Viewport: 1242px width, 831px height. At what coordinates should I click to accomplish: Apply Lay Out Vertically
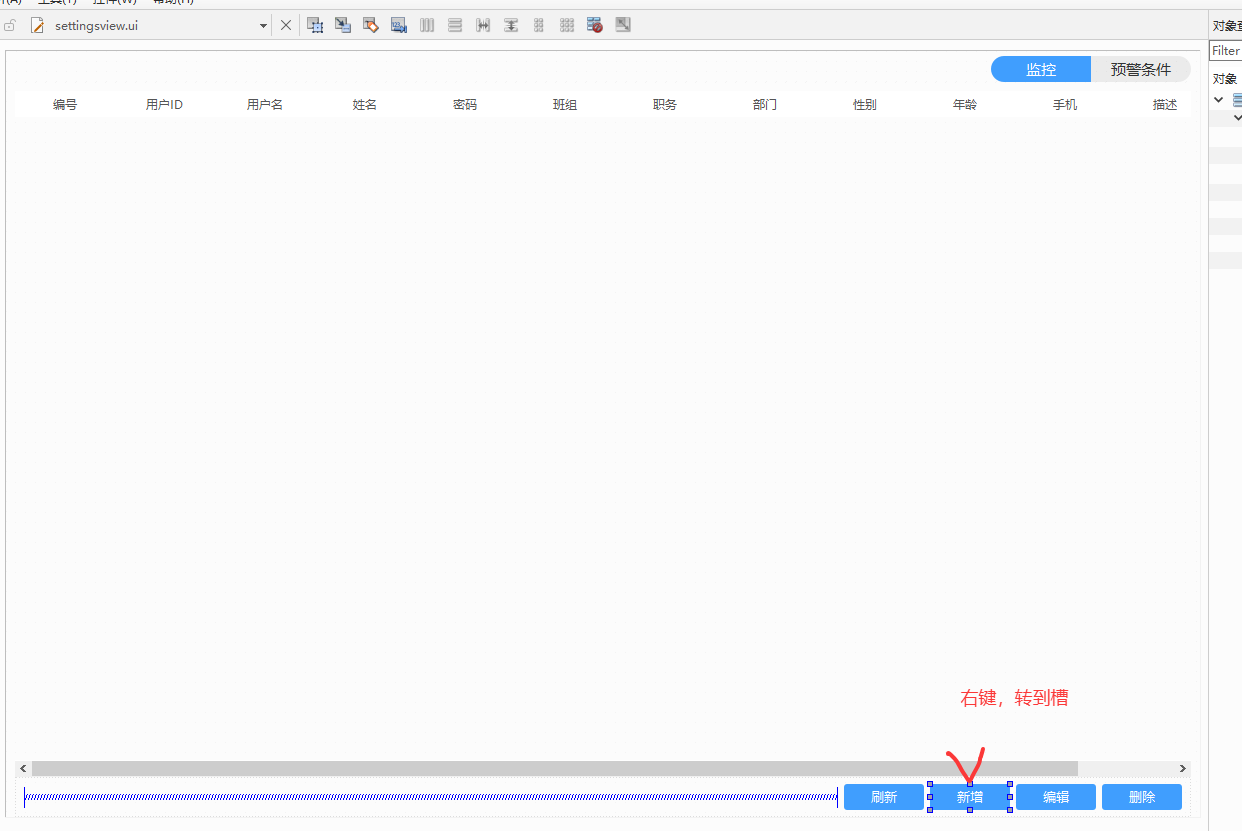tap(455, 25)
